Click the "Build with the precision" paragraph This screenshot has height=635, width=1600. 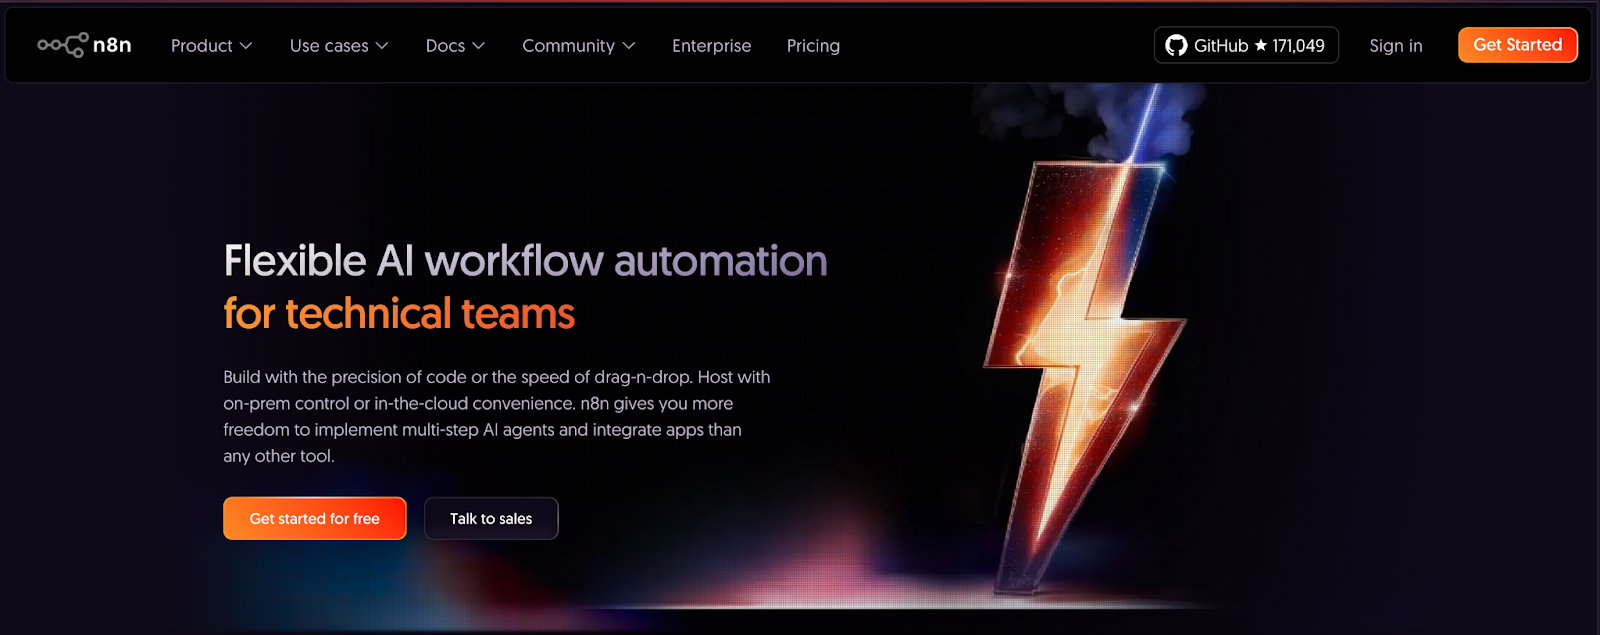tap(496, 416)
